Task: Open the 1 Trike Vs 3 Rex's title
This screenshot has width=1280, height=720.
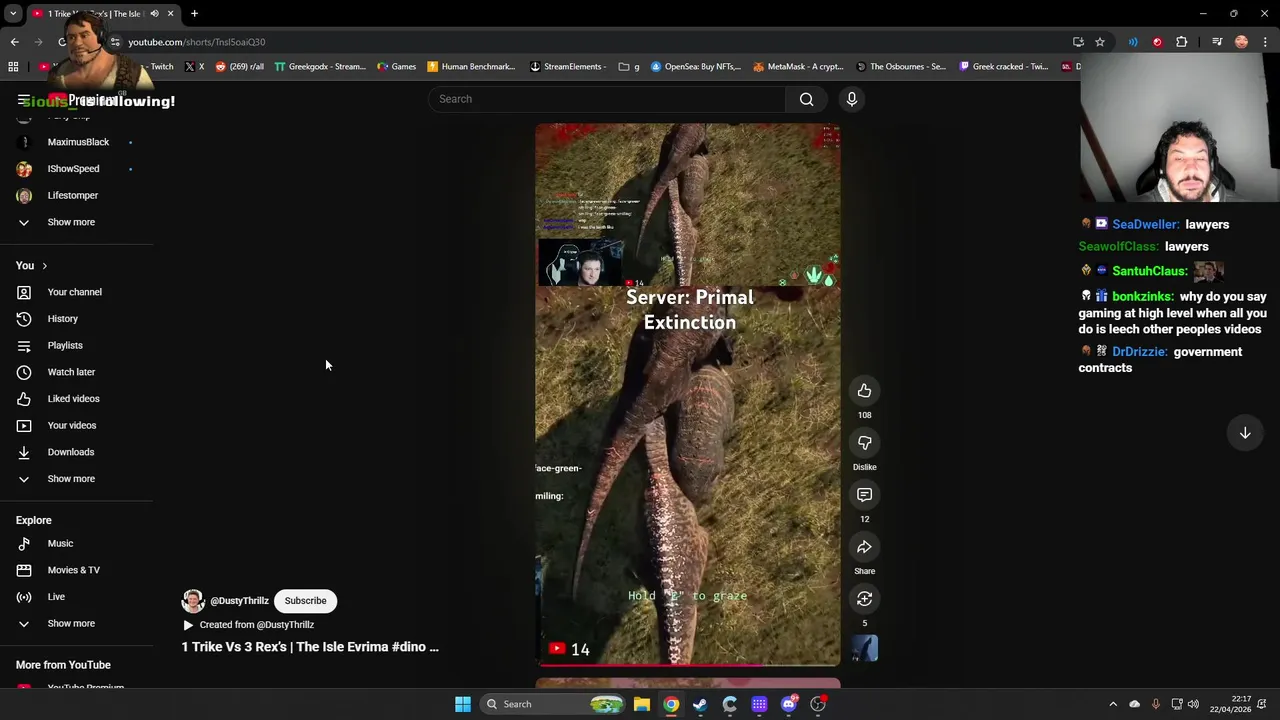Action: point(310,647)
